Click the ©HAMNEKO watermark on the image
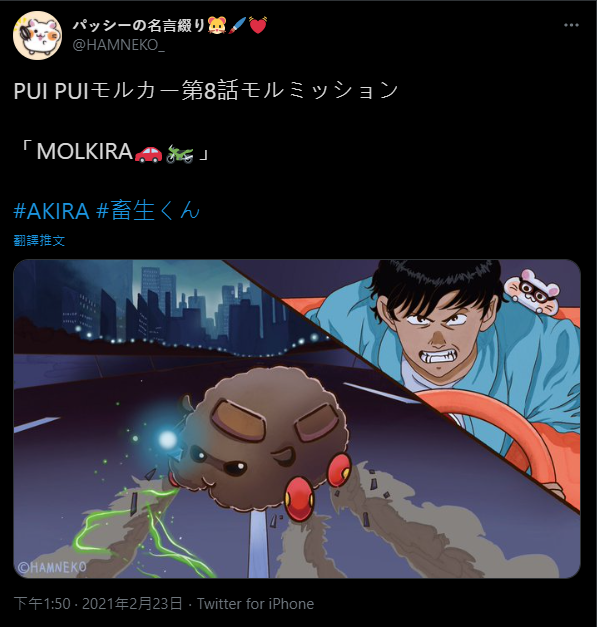This screenshot has height=627, width=597. pos(52,567)
